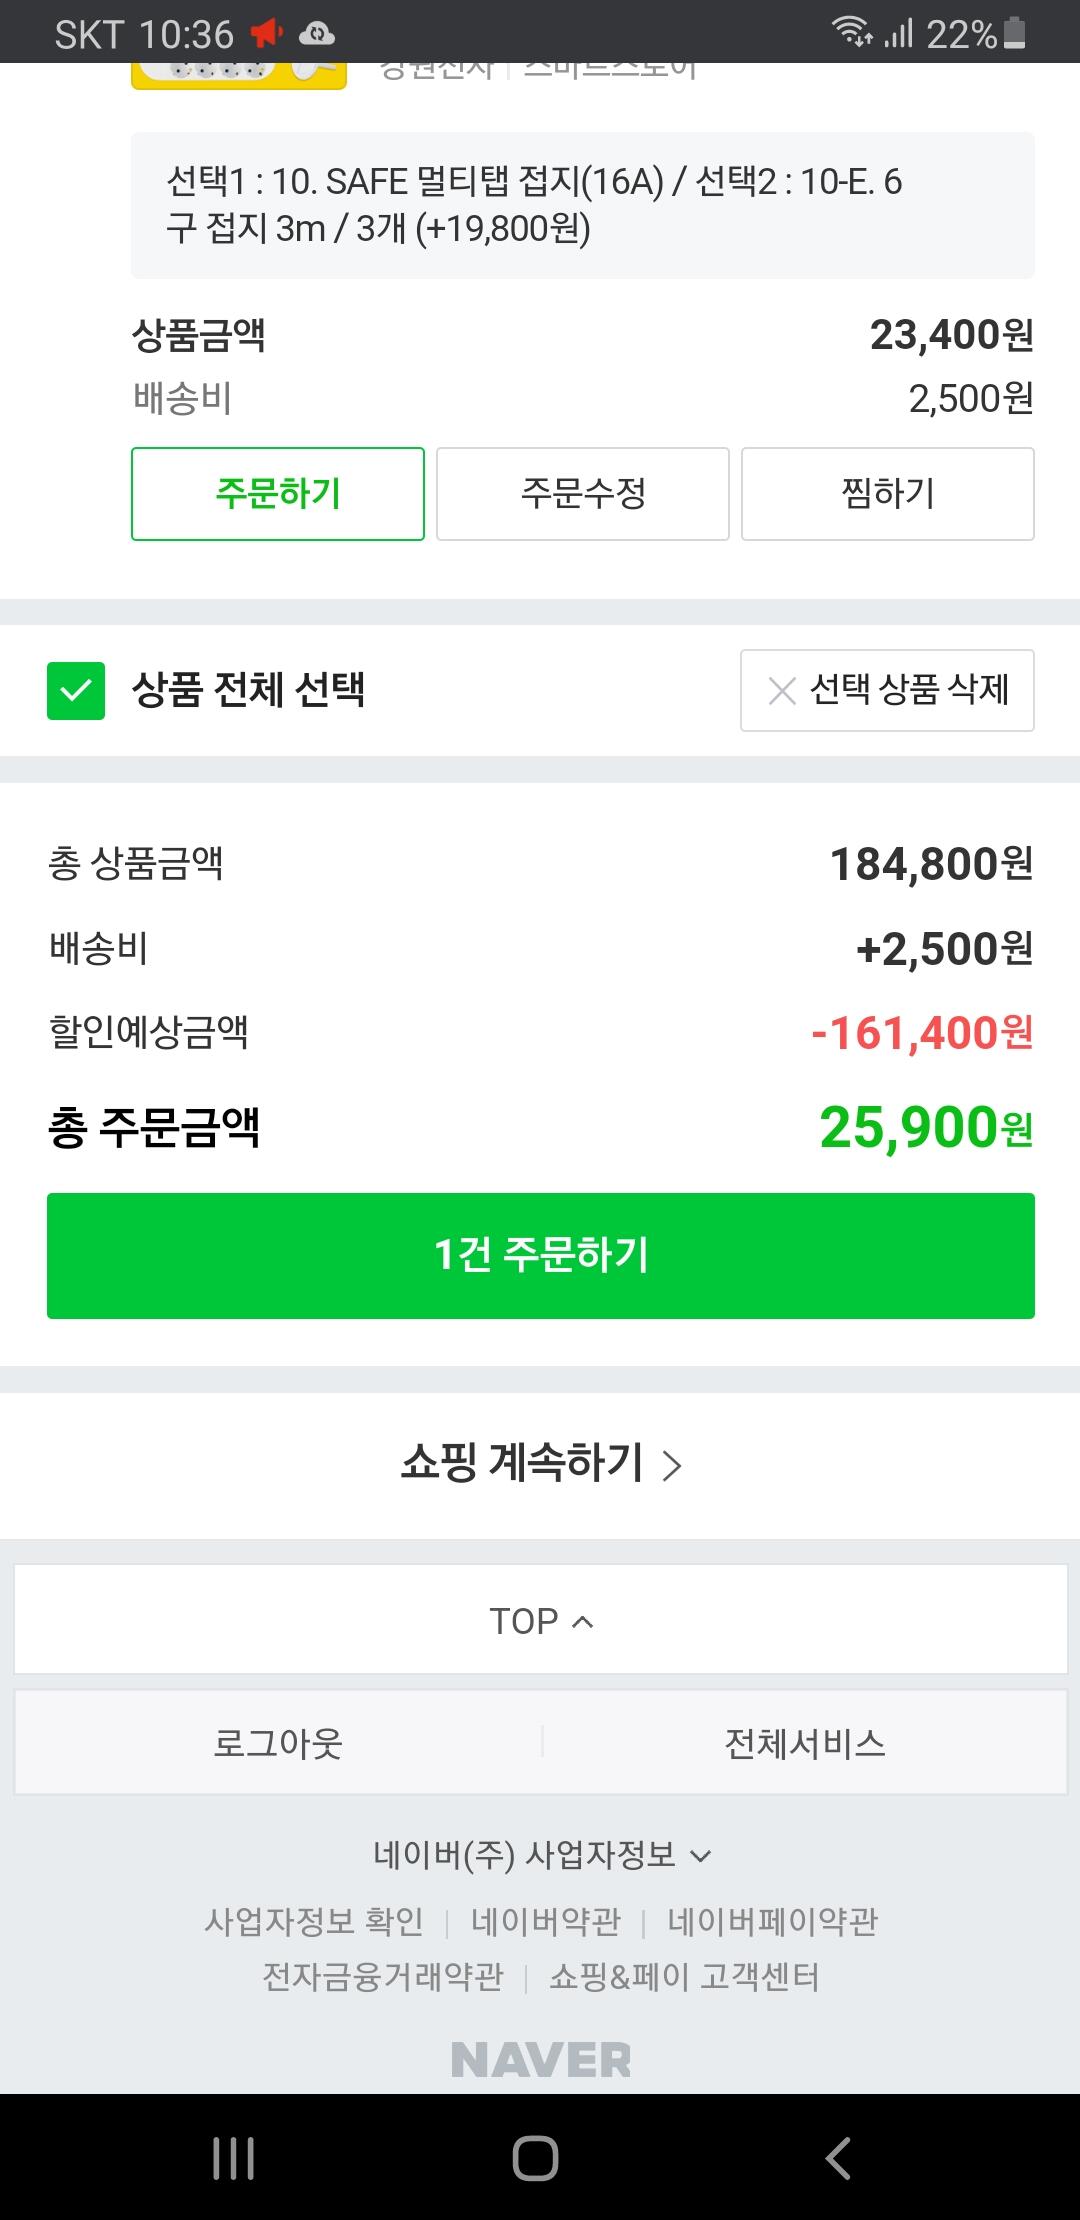Tap the Android back navigation icon
Image resolution: width=1080 pixels, height=2220 pixels.
838,2157
